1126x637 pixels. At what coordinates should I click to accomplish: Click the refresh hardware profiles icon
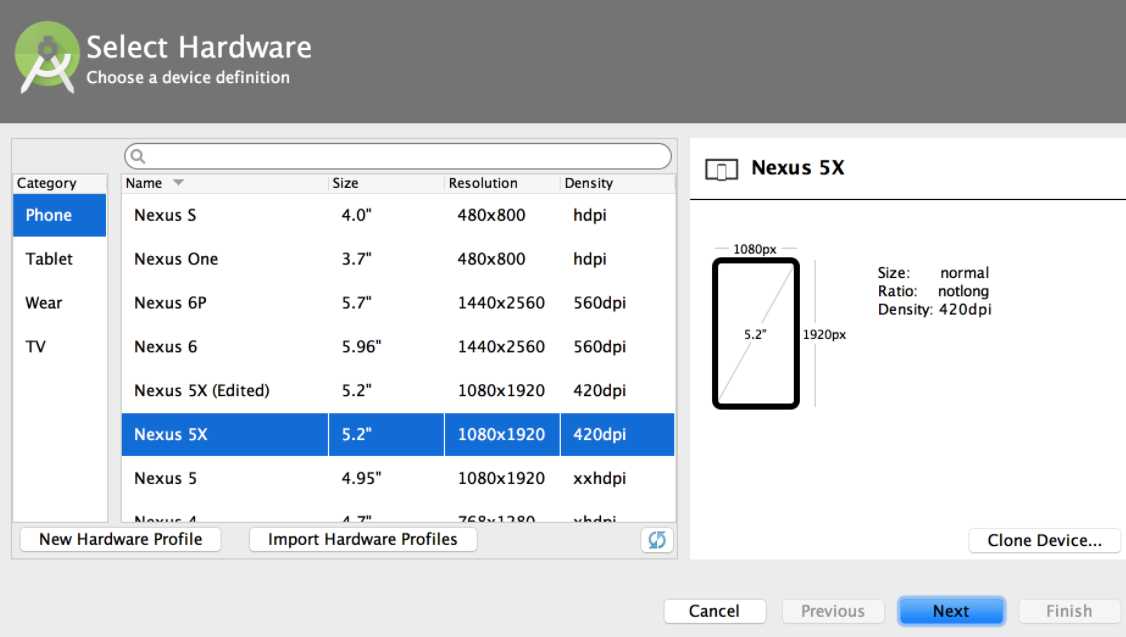pyautogui.click(x=656, y=540)
